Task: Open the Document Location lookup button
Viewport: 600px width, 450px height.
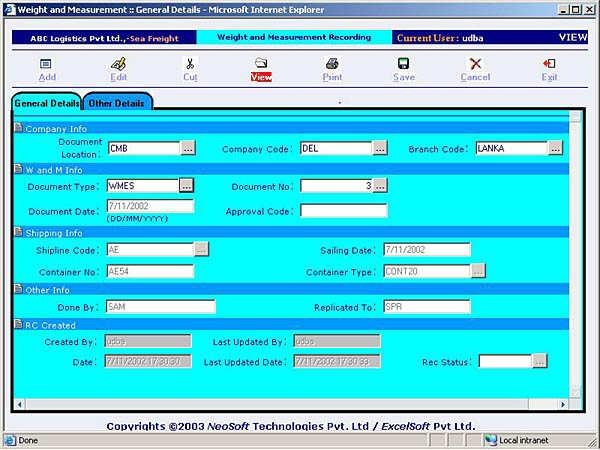Action: (188, 148)
